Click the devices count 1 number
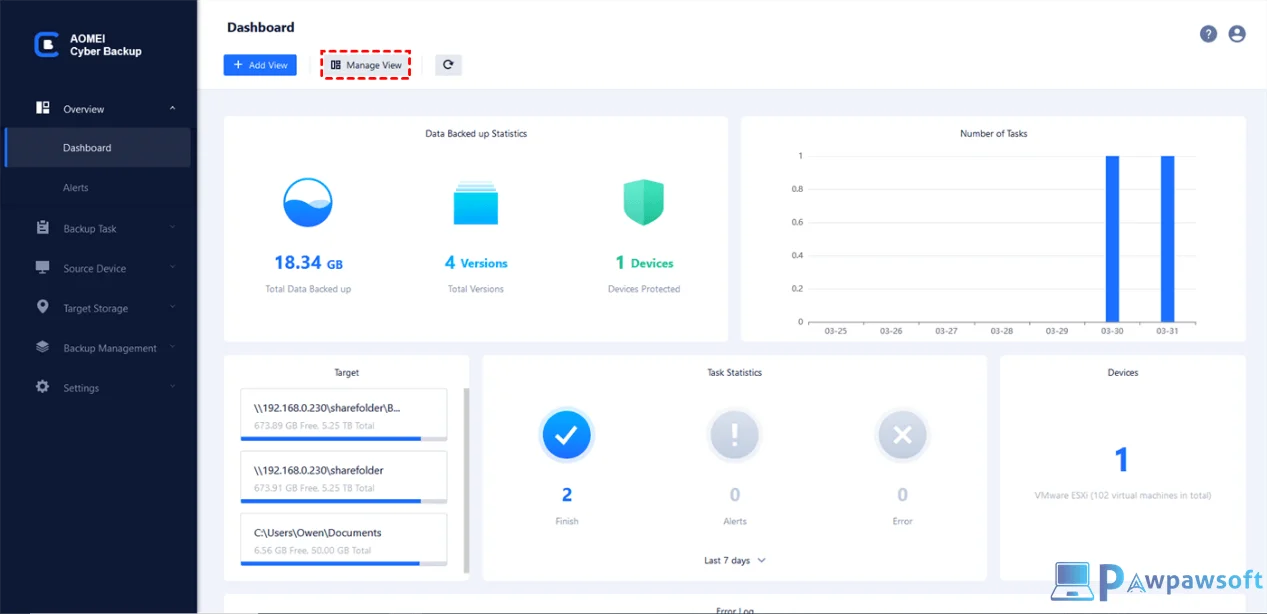Image resolution: width=1267 pixels, height=614 pixels. pos(1122,460)
